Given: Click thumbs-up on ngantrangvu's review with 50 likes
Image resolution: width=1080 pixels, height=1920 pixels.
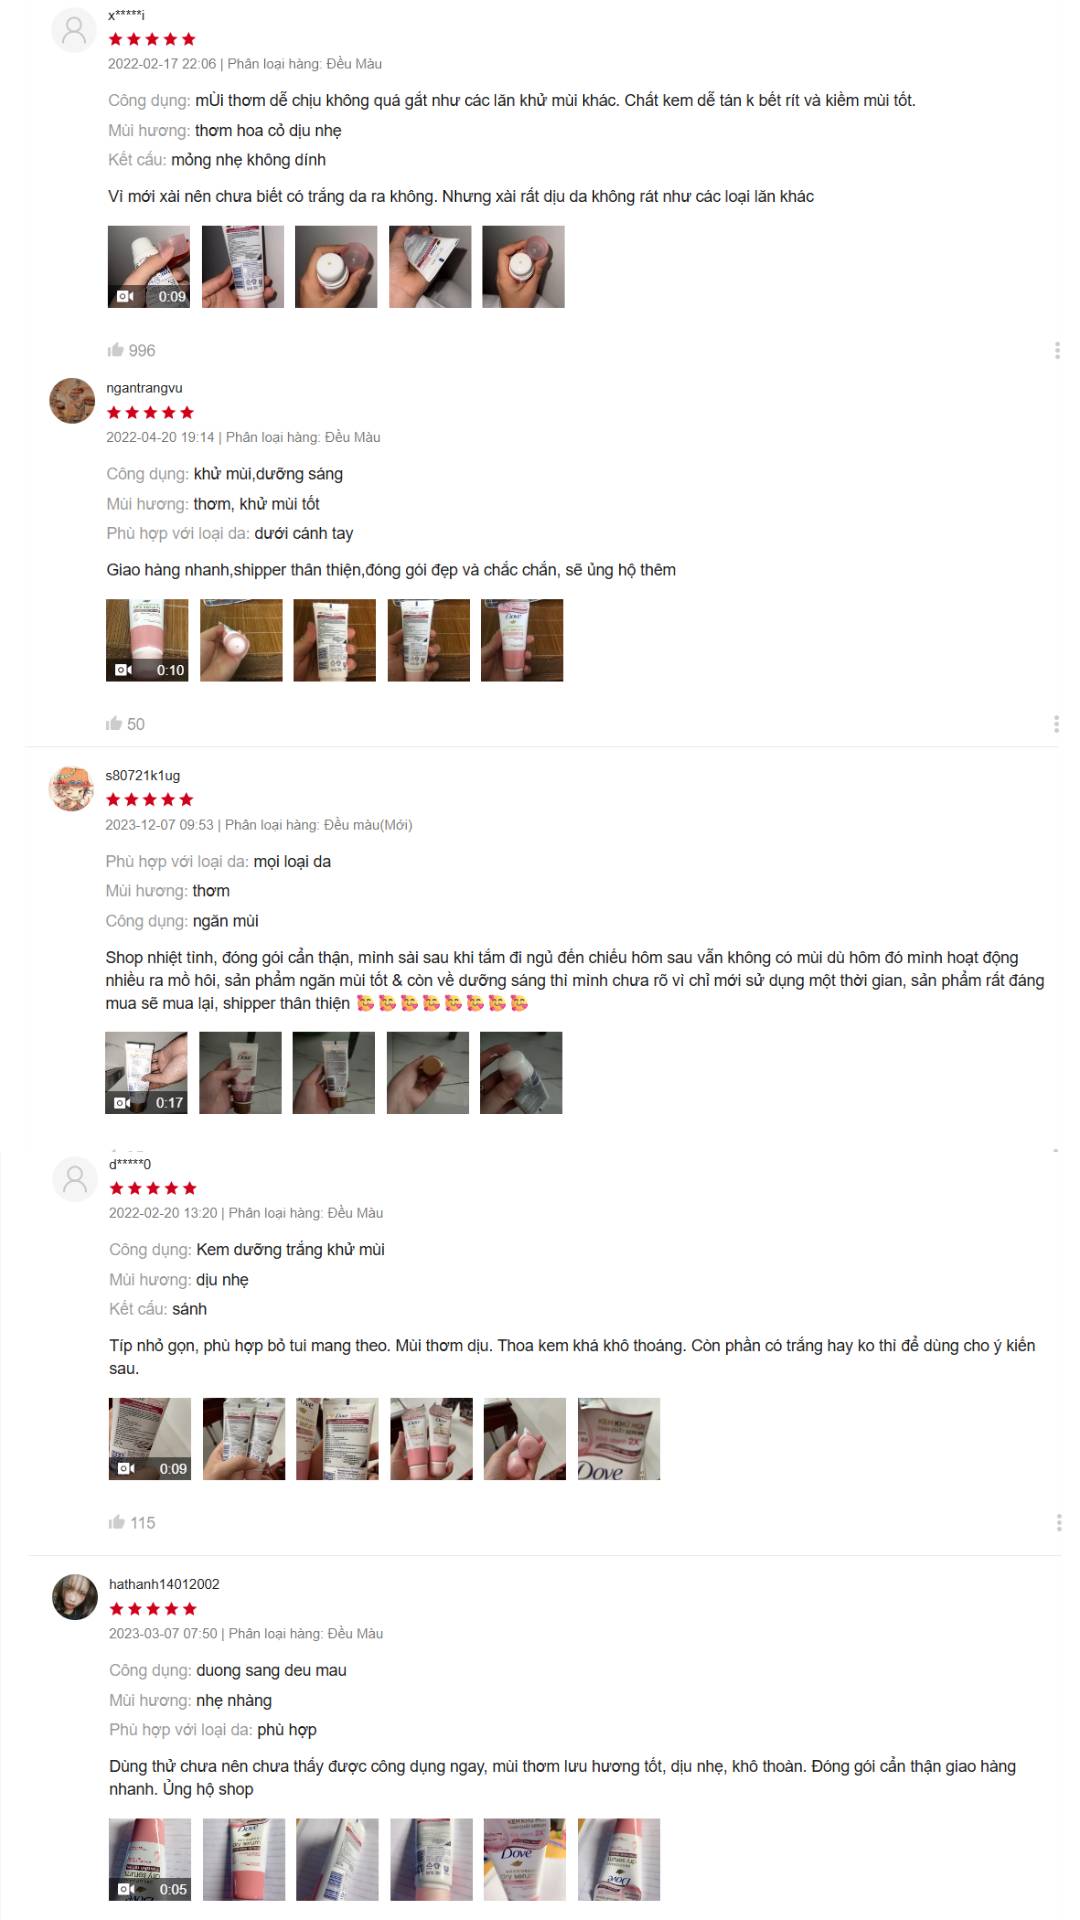Looking at the screenshot, I should point(114,723).
